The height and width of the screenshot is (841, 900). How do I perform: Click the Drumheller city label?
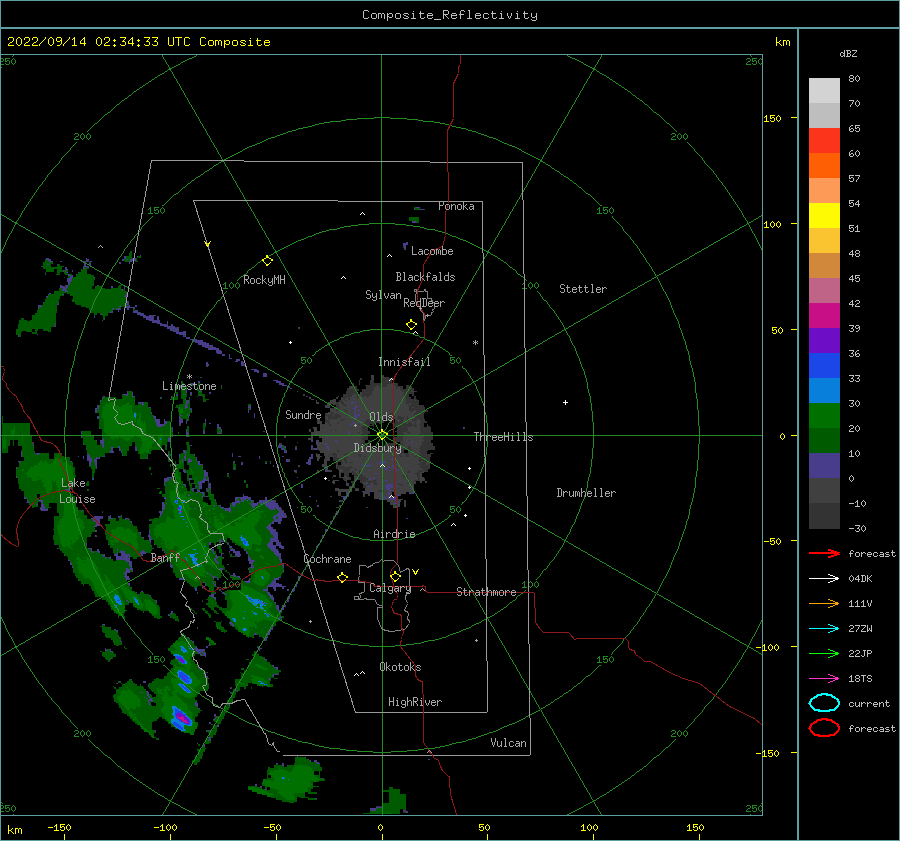pyautogui.click(x=586, y=493)
